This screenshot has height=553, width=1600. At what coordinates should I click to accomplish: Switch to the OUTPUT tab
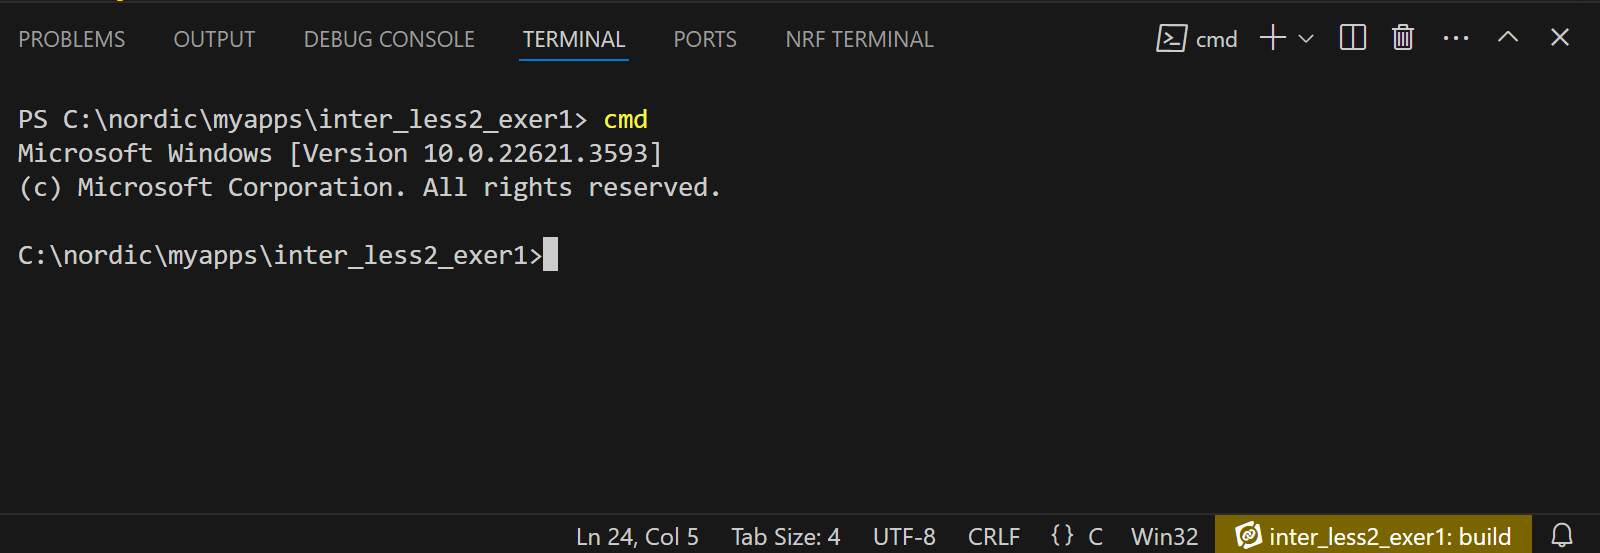tap(214, 39)
